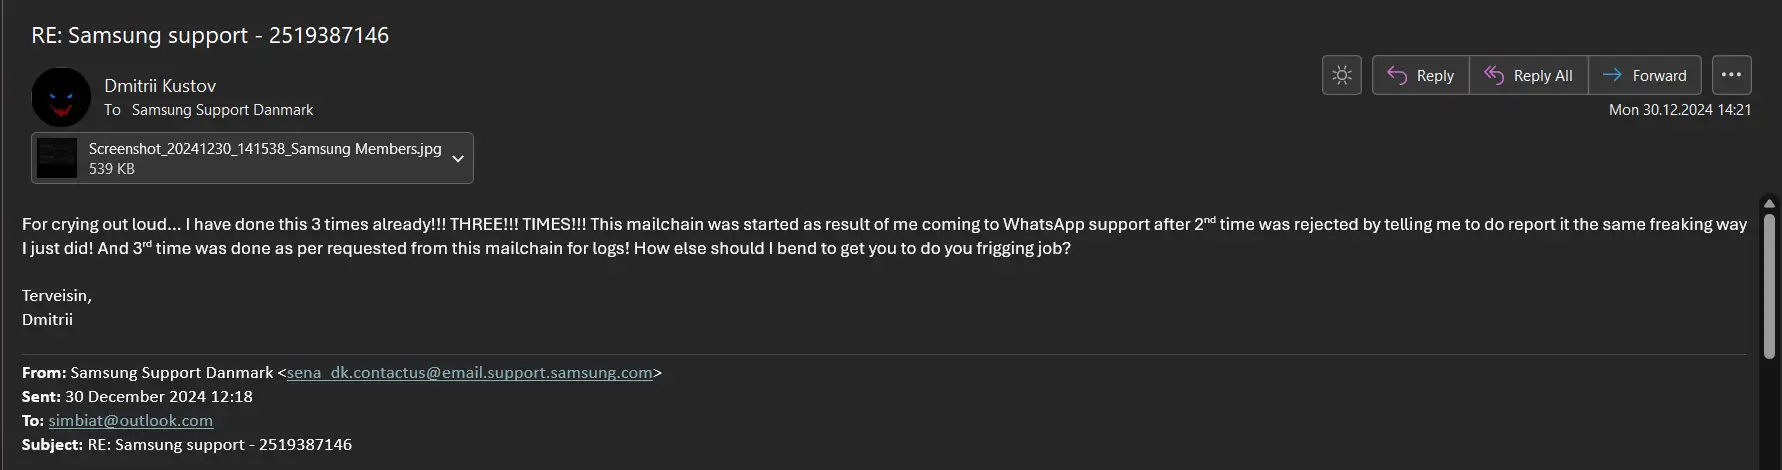The image size is (1782, 470).
Task: Click the Reply button label
Action: pos(1435,76)
